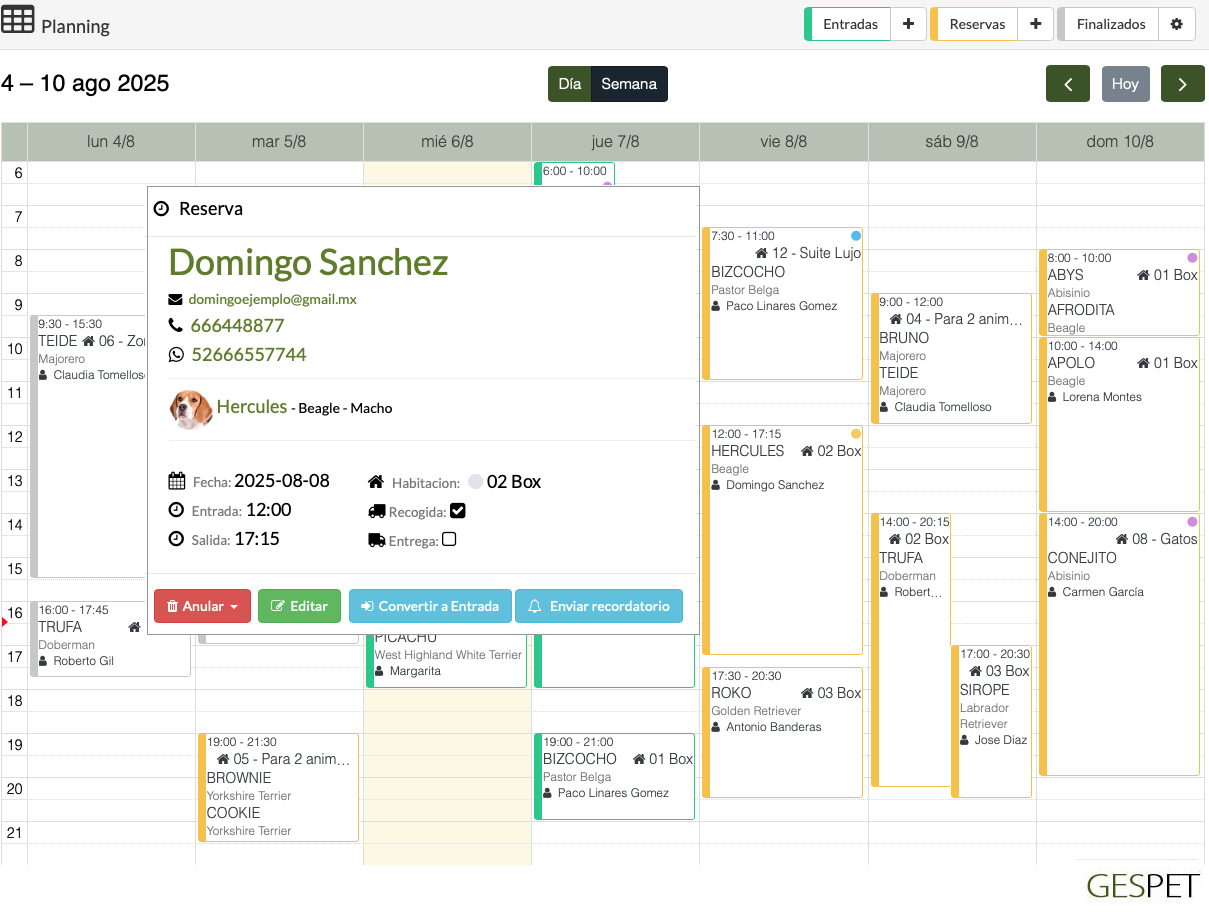
Task: Click email domingoejemplo@gmail.mx
Action: 272,299
